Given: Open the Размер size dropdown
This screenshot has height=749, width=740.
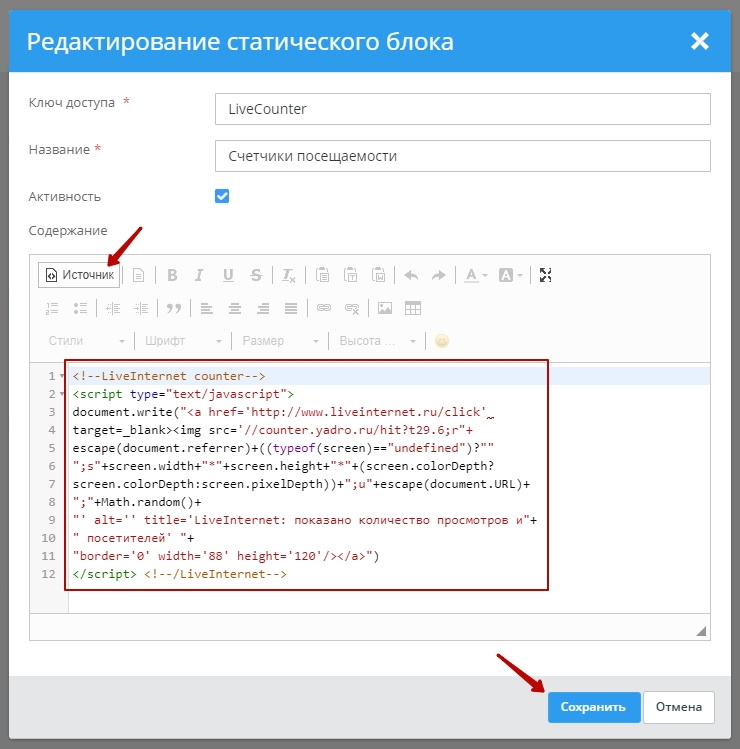Looking at the screenshot, I should click(x=280, y=341).
